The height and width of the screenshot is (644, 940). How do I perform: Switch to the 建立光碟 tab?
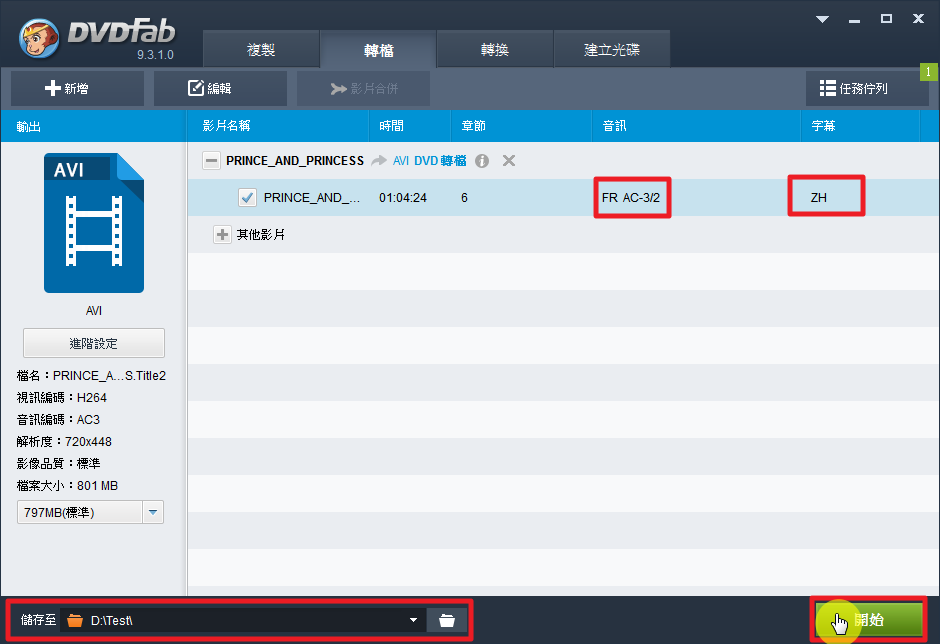tap(612, 50)
